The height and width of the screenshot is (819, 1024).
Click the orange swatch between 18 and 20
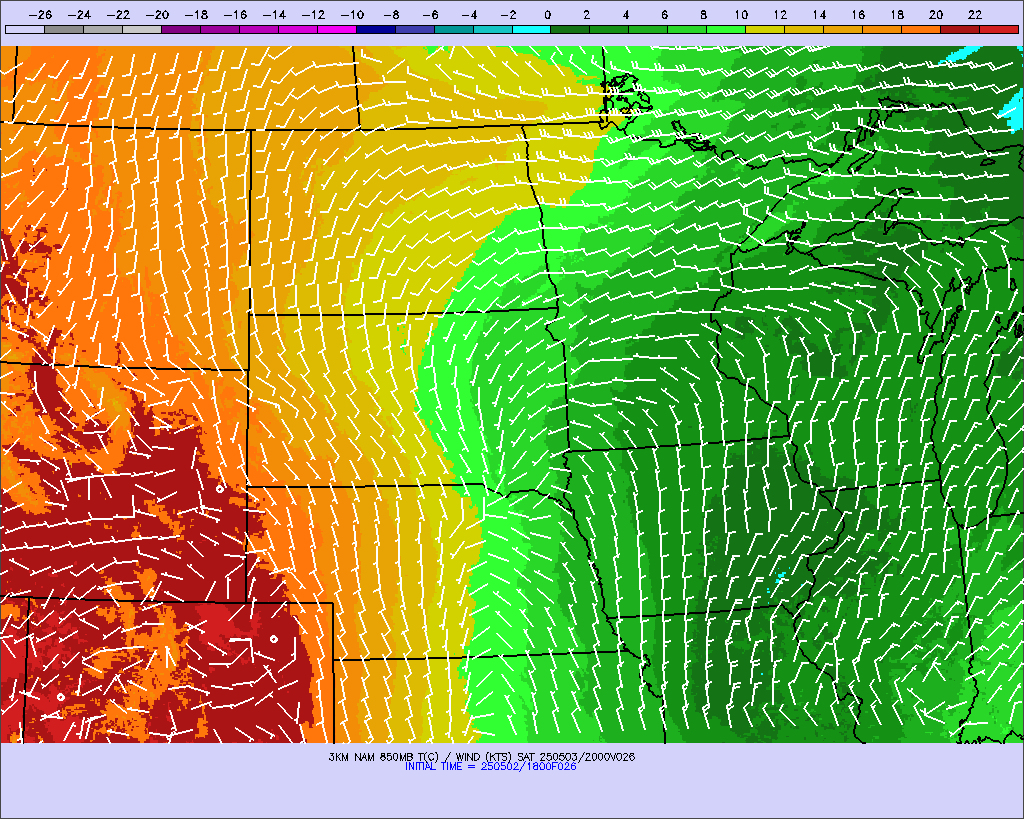(921, 29)
